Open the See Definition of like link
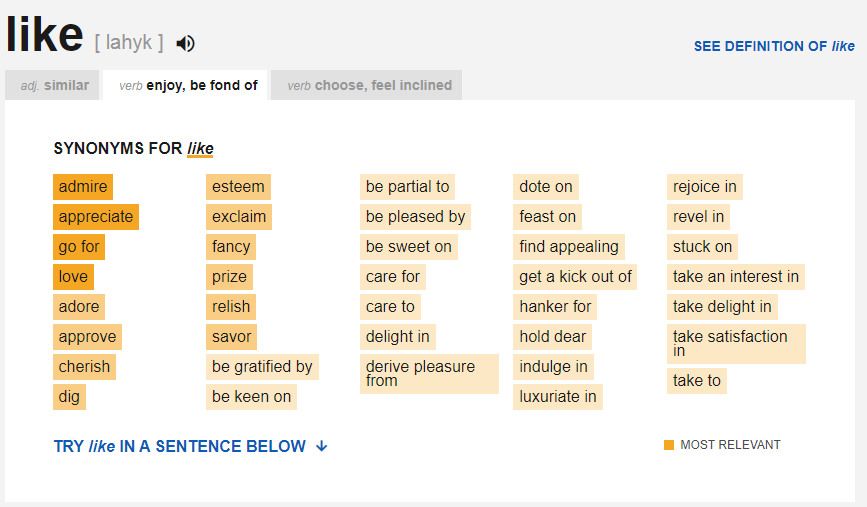 (x=774, y=46)
